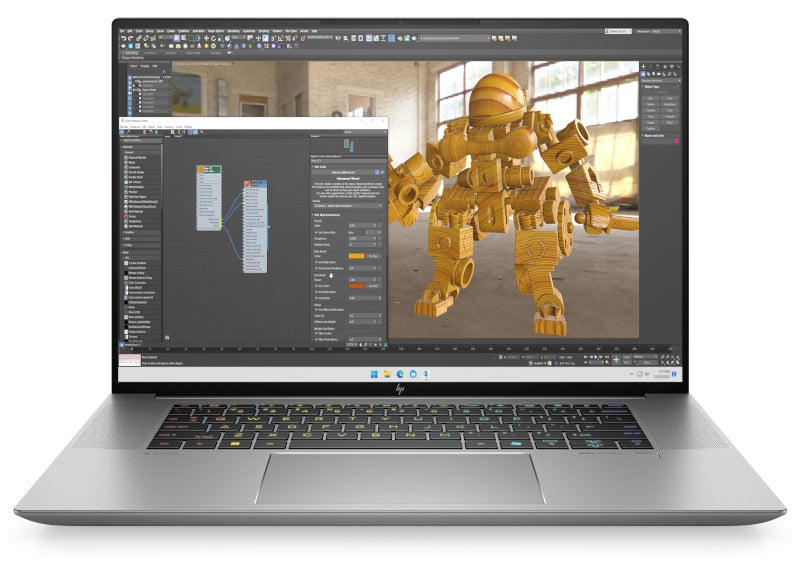Open the File menu in 3ds Max
The image size is (800, 570).
click(x=121, y=31)
